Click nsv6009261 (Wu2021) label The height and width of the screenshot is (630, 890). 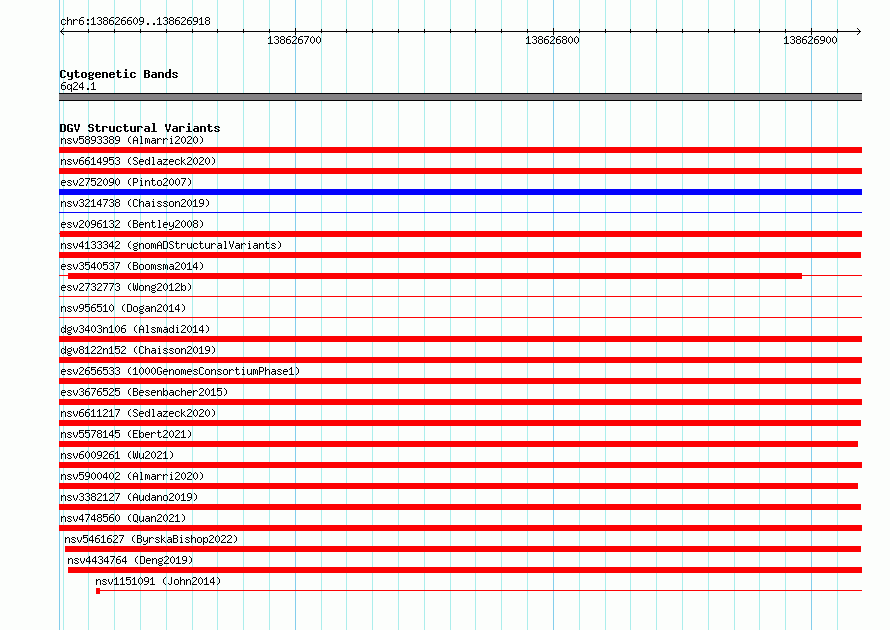click(x=117, y=455)
